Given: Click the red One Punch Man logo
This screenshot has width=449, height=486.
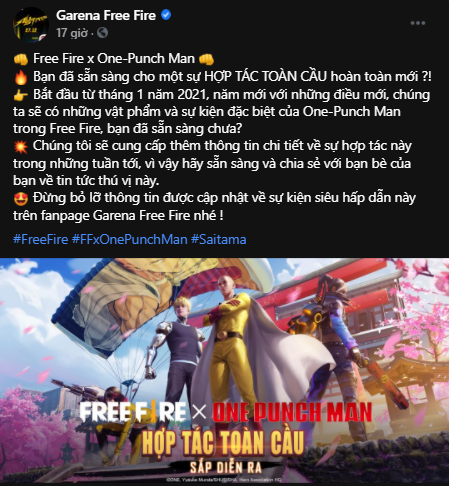Looking at the screenshot, I should (292, 412).
